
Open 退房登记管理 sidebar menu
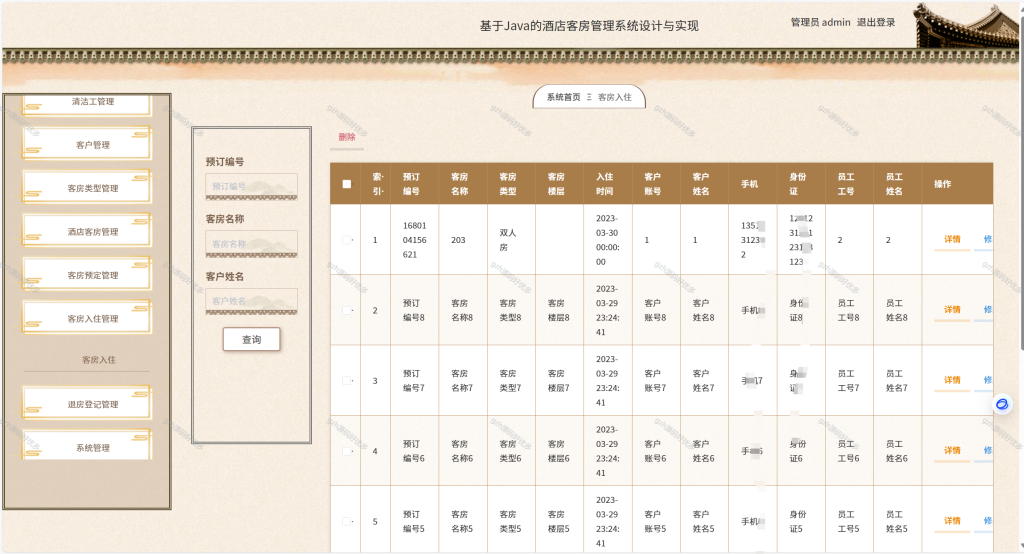click(x=87, y=404)
